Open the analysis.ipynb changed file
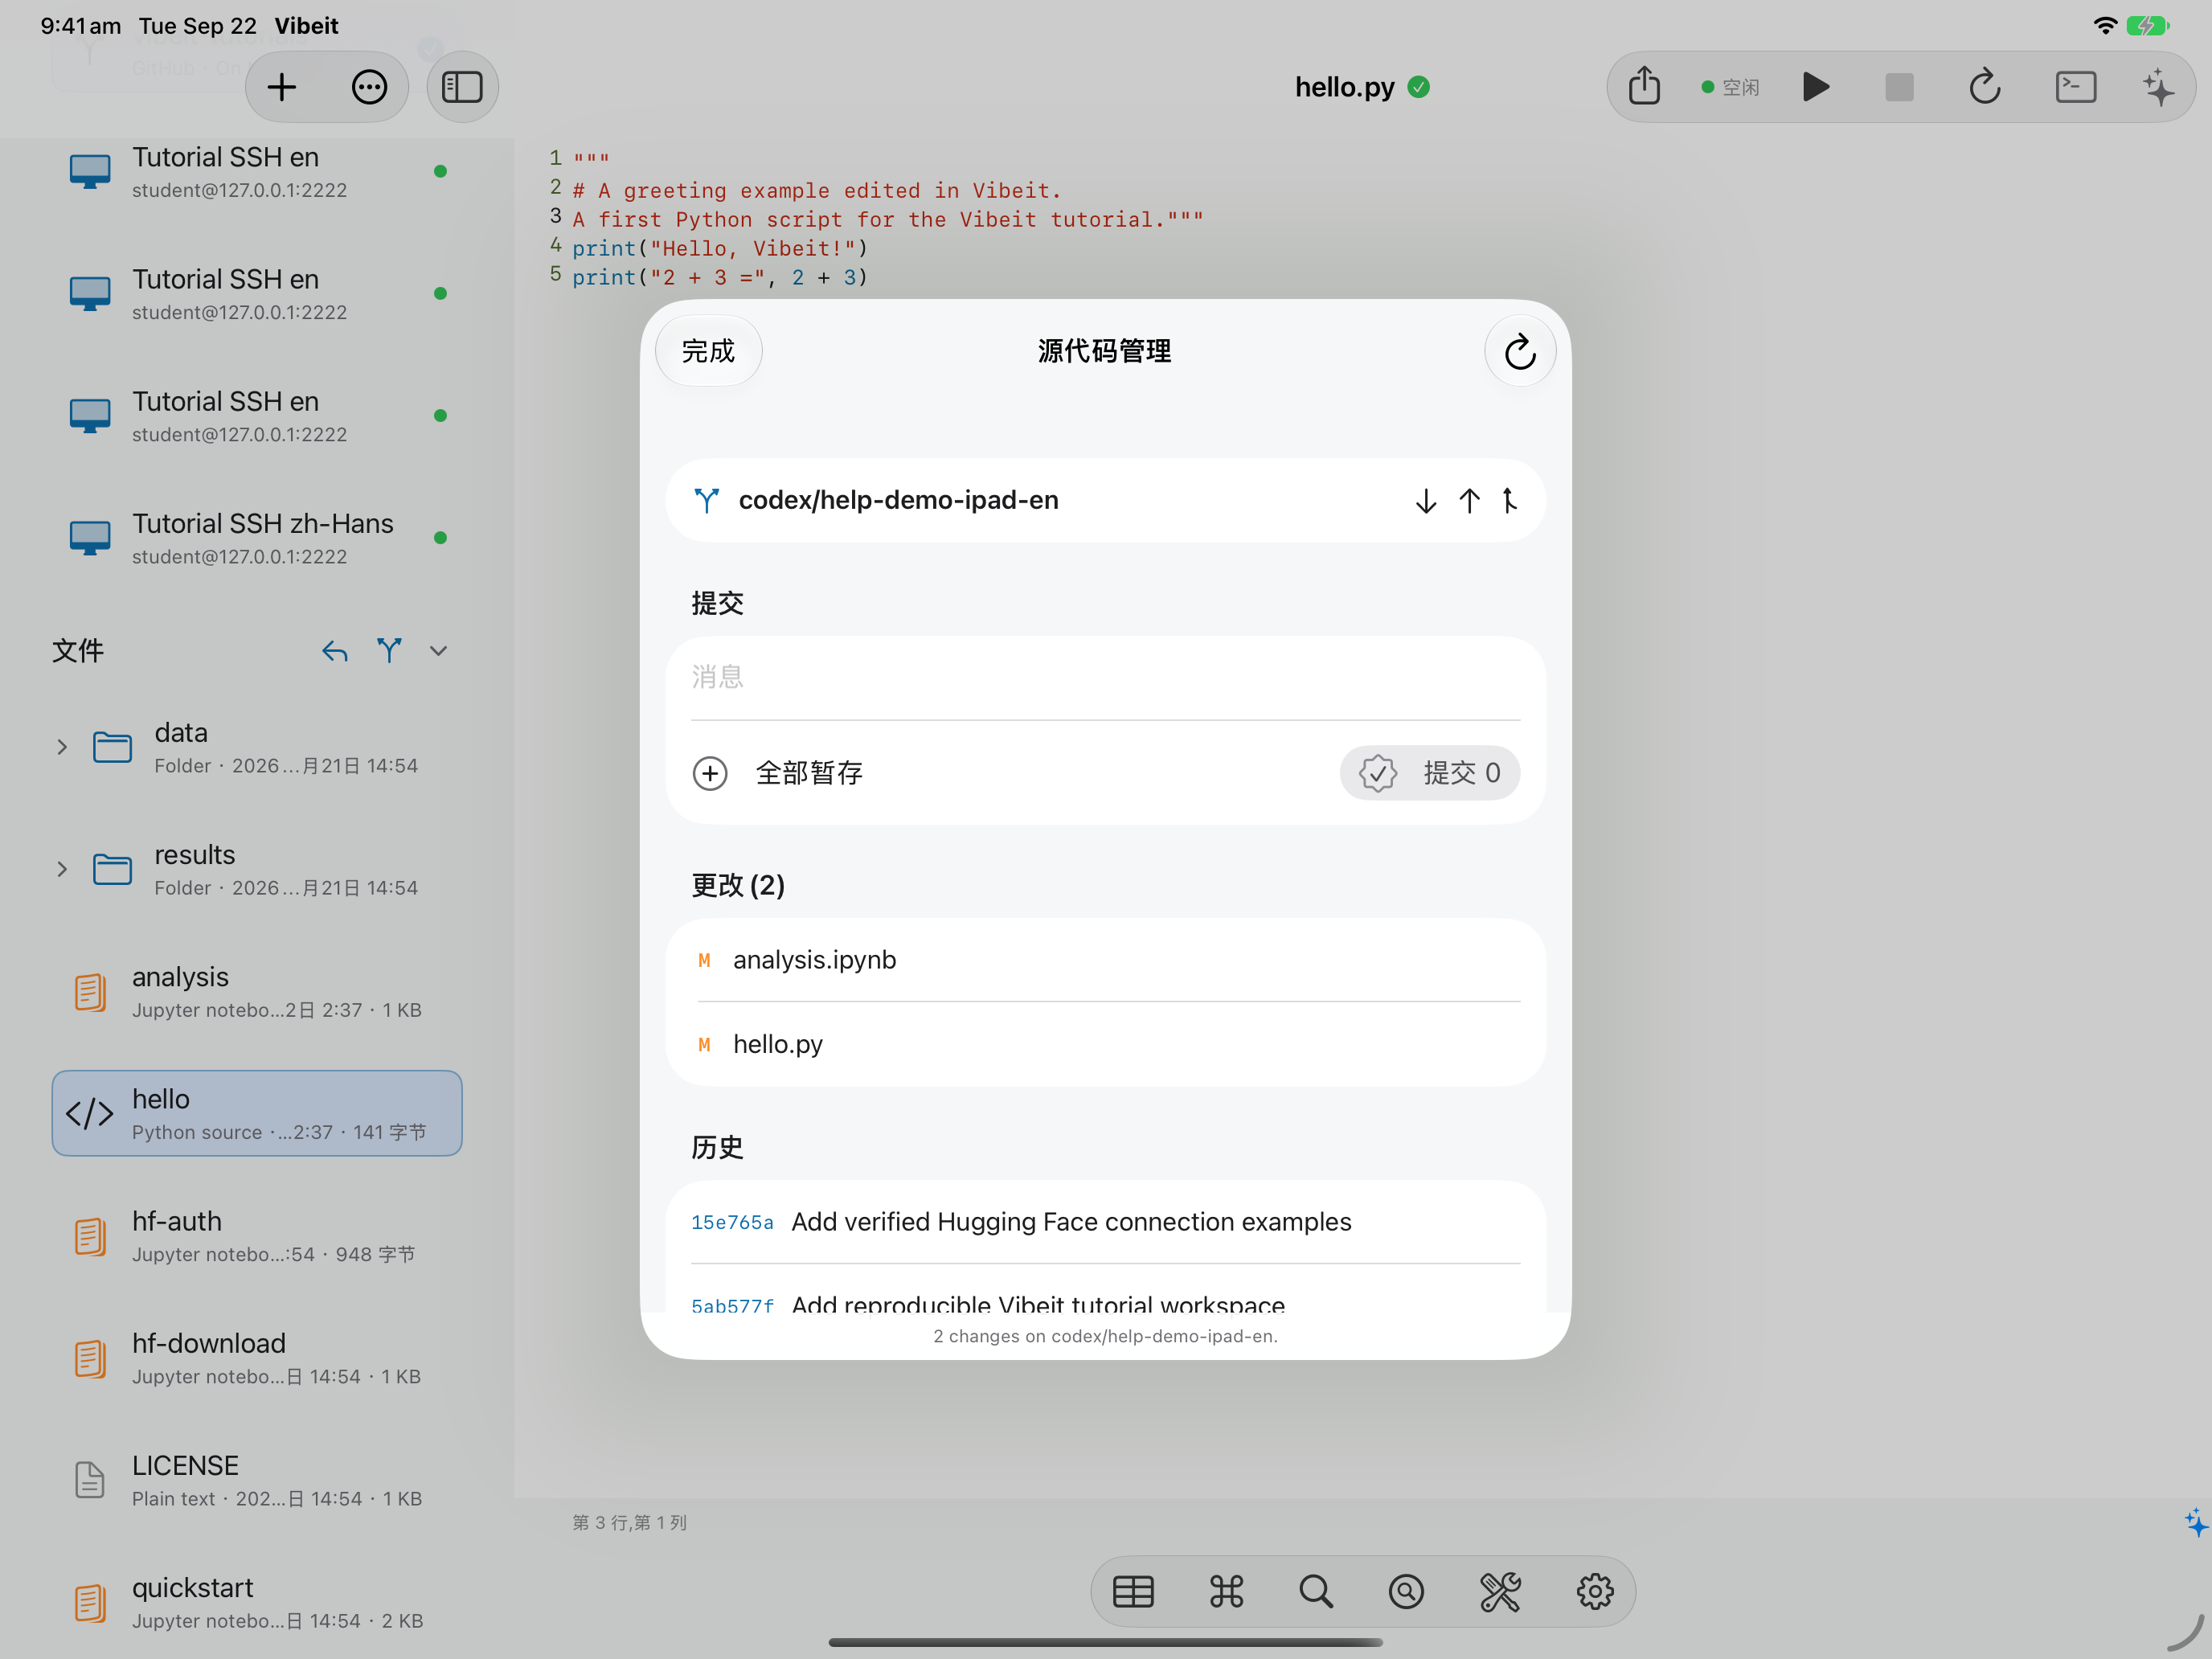This screenshot has height=1659, width=2212. 1105,960
